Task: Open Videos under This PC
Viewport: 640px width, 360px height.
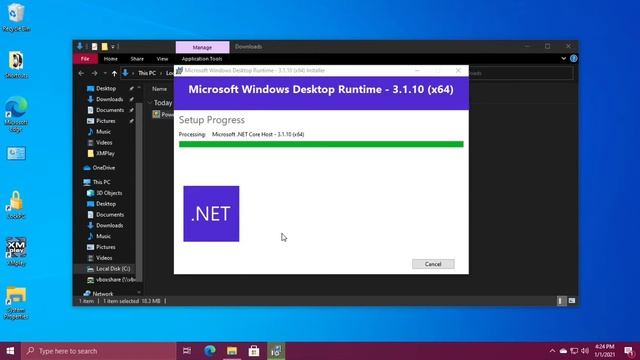Action: (104, 258)
